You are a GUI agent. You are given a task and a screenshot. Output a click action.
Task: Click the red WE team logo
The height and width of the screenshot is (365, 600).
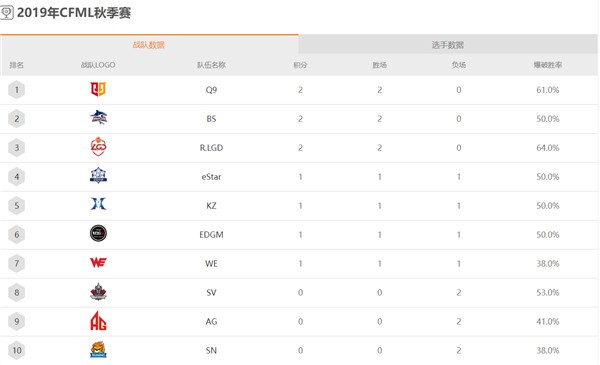[98, 262]
